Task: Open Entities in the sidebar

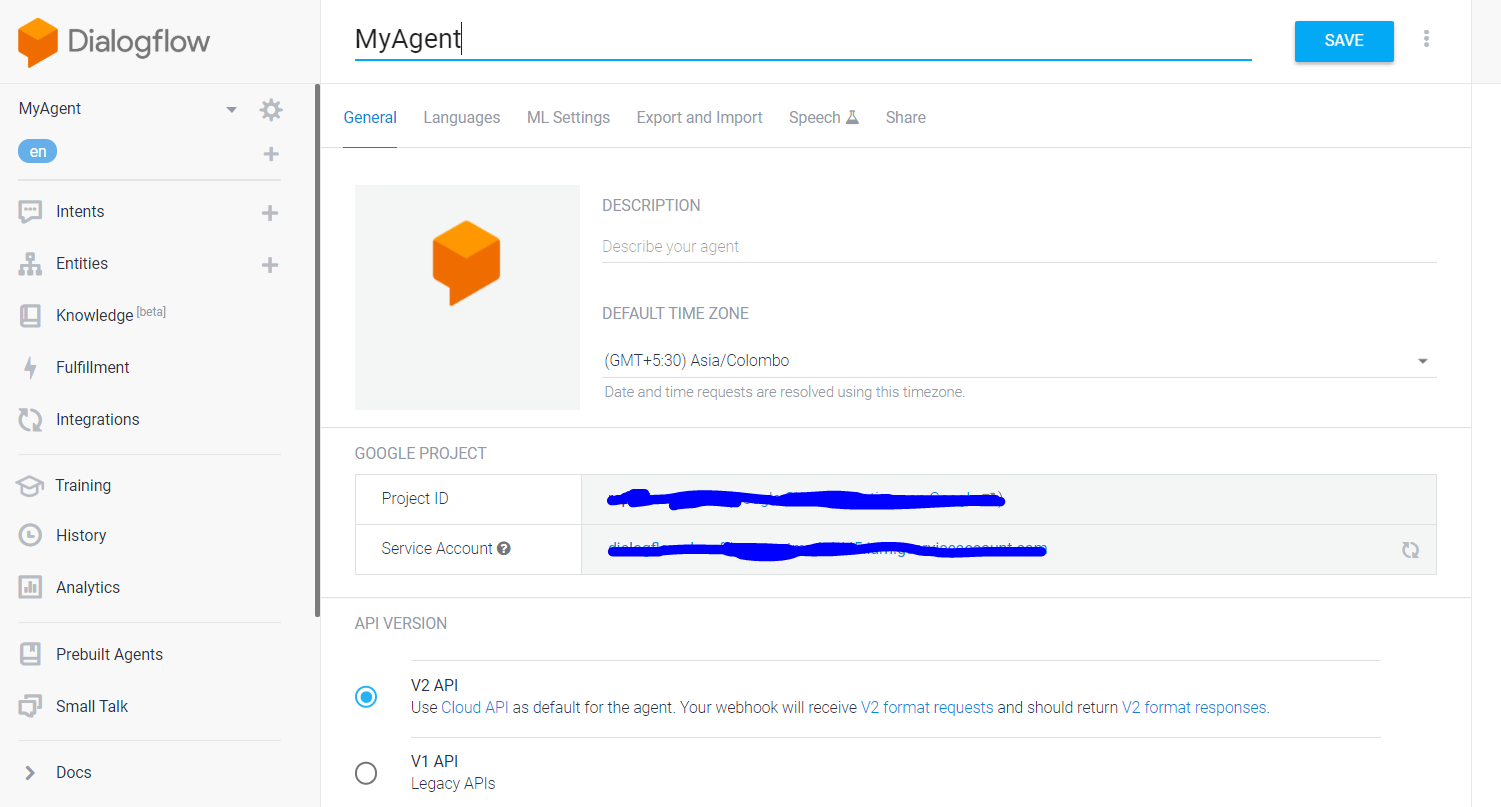Action: point(82,264)
